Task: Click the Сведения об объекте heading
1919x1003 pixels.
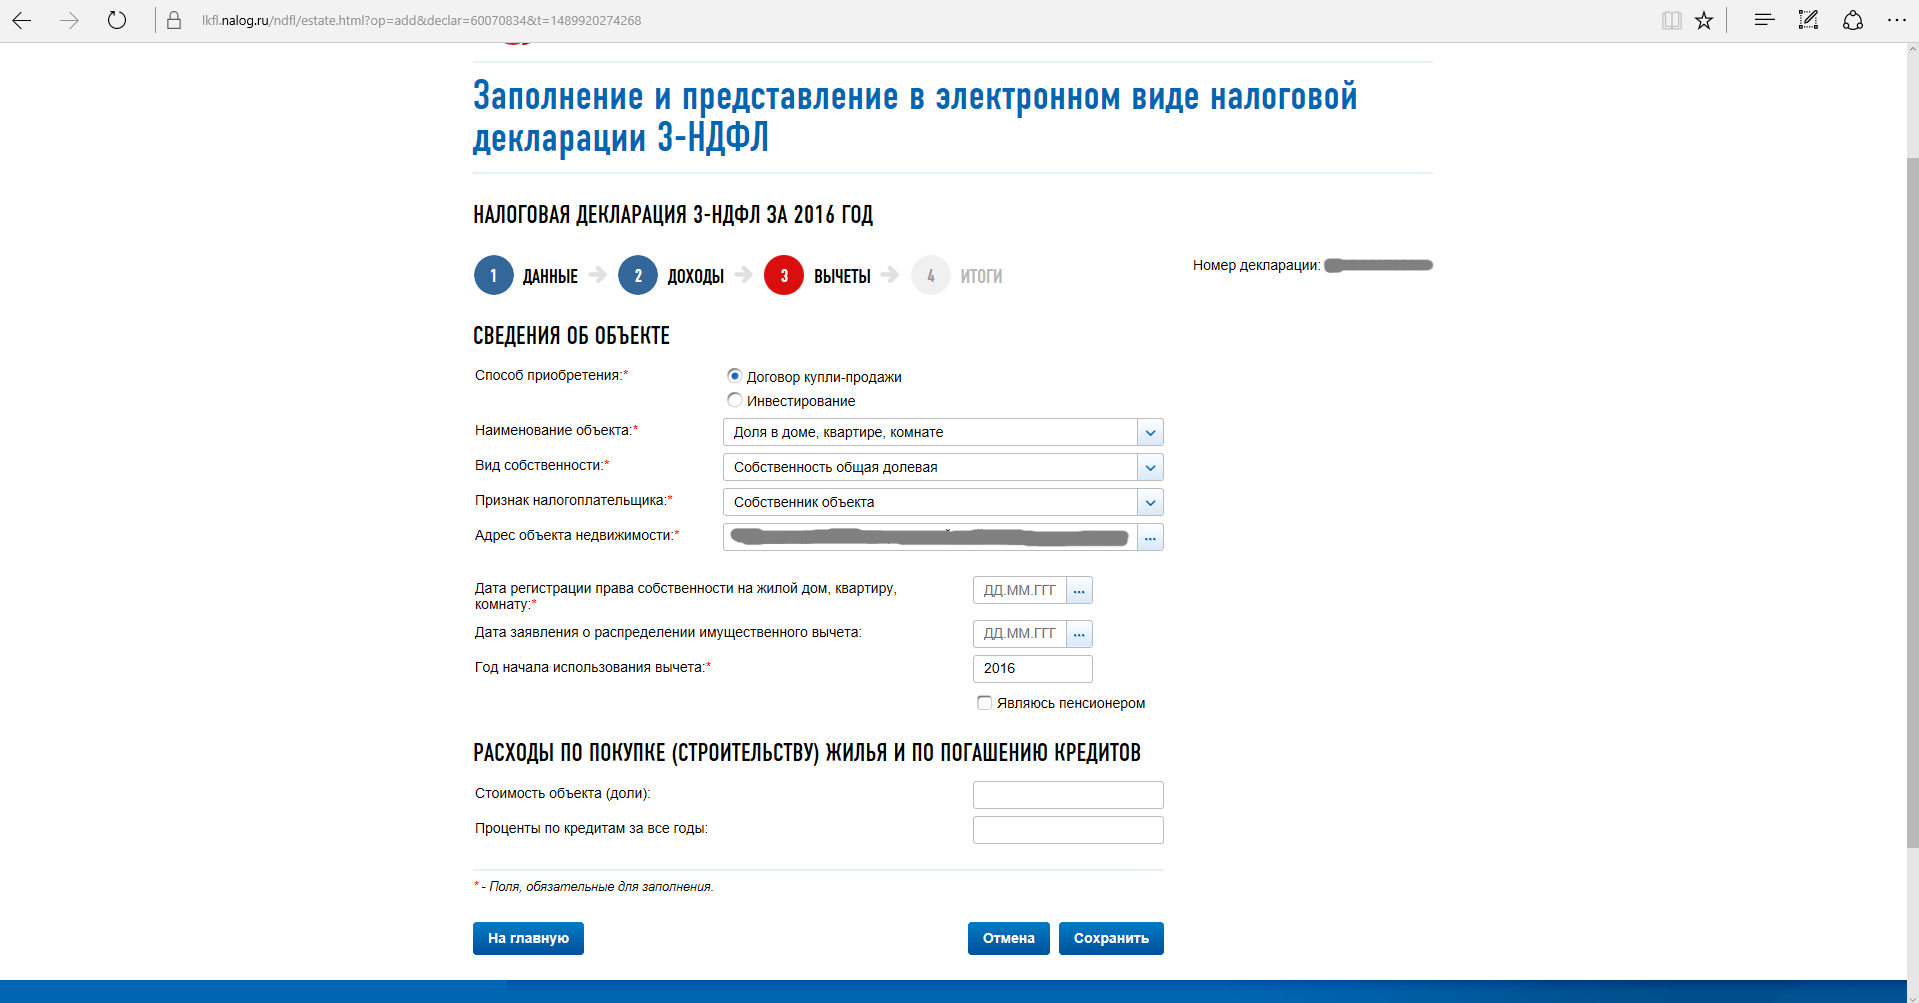Action: (x=571, y=336)
